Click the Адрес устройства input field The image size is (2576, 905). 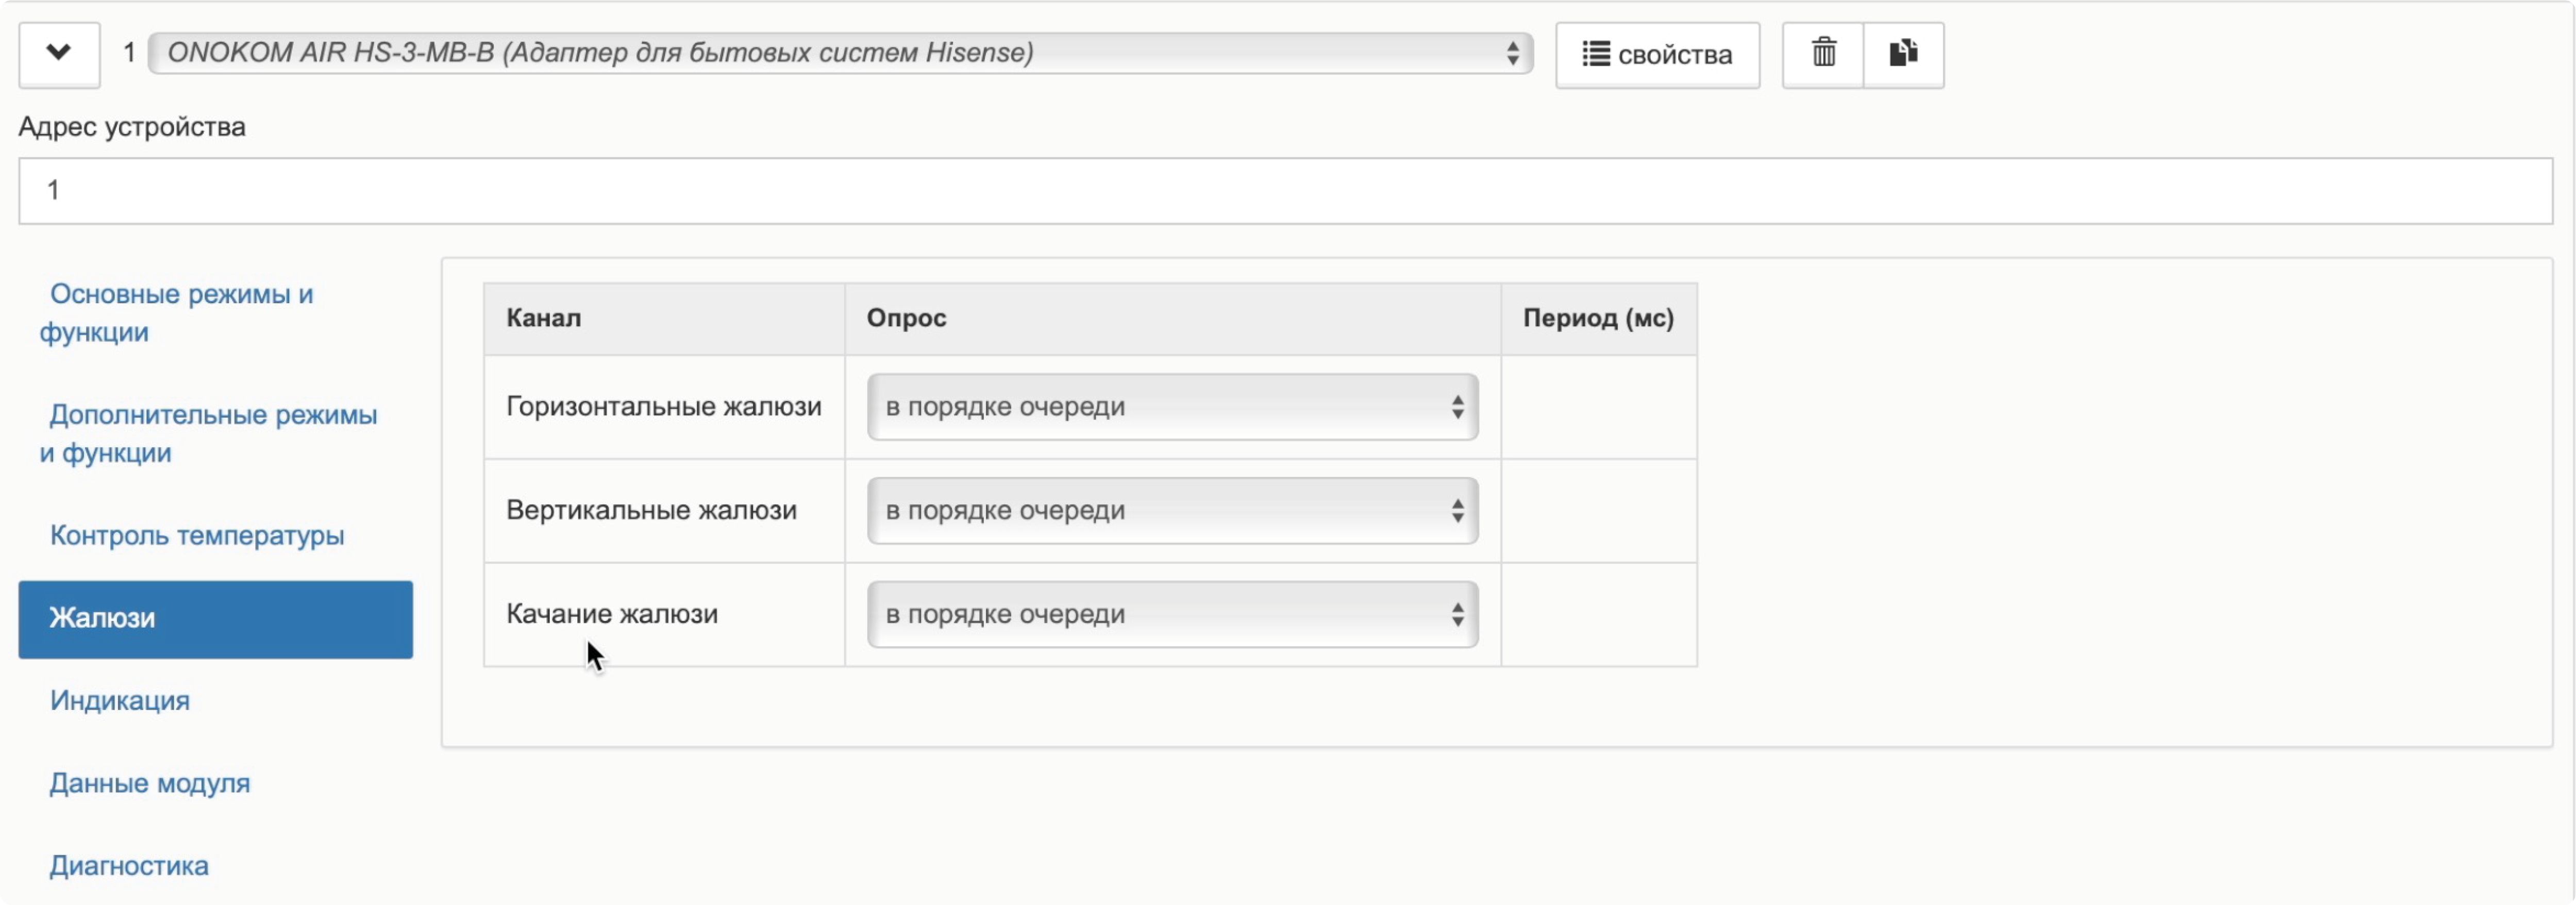tap(1284, 190)
